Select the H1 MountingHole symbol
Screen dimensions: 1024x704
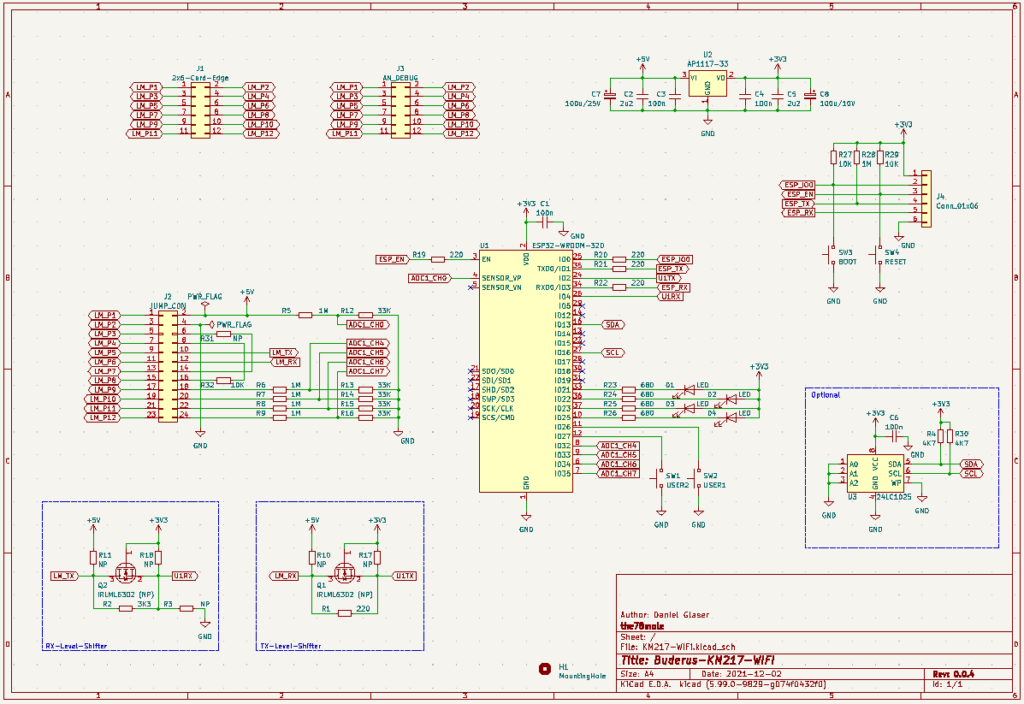[545, 668]
